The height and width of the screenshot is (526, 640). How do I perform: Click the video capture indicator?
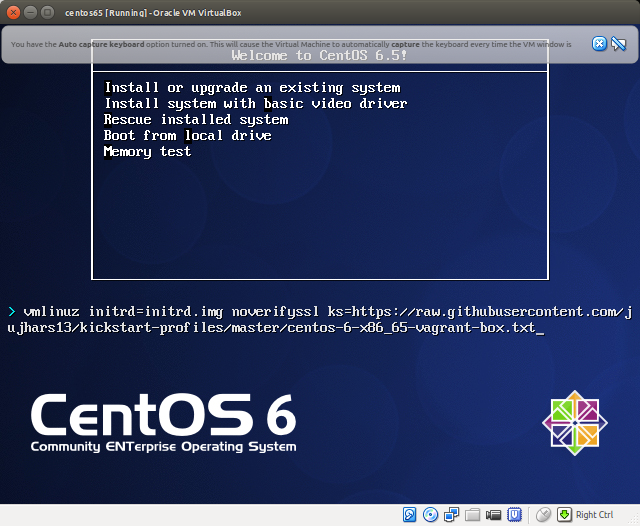[493, 515]
